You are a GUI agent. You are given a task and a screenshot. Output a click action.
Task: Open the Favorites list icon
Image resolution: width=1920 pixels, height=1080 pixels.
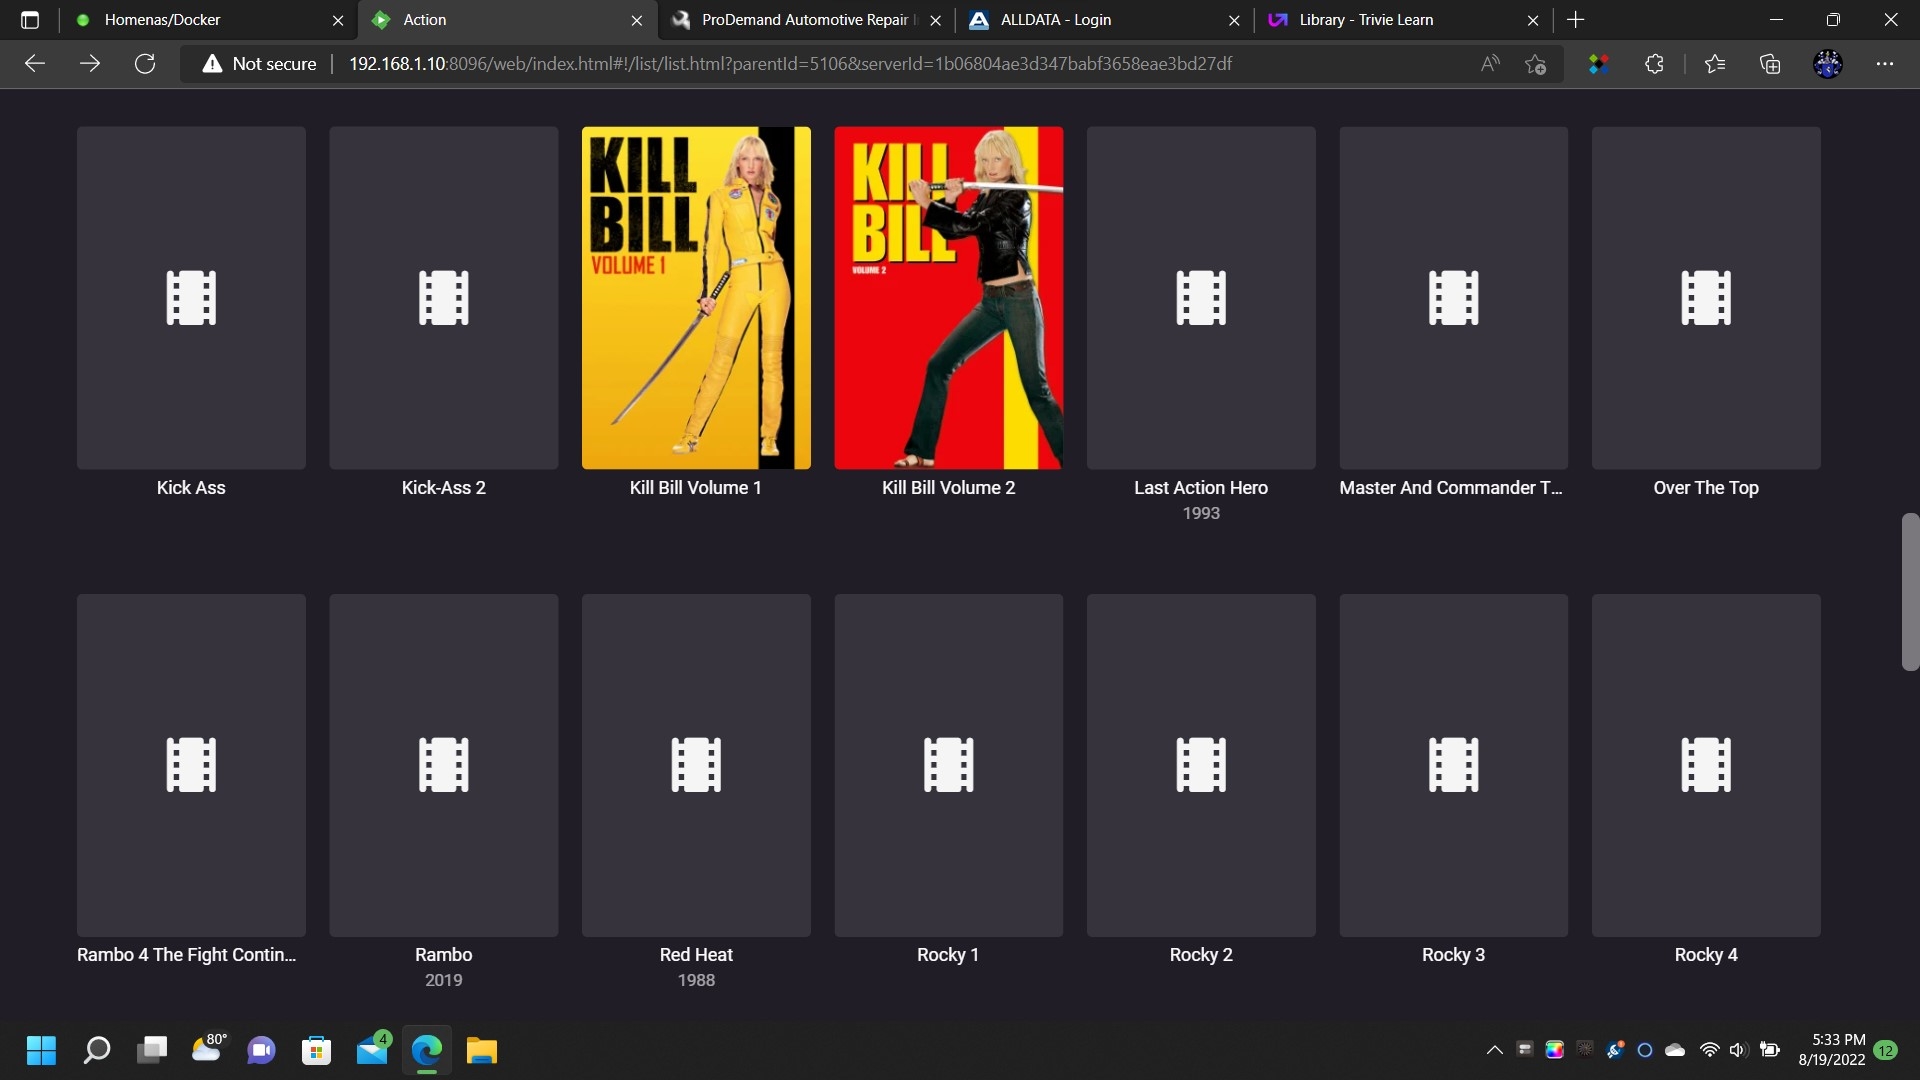coord(1713,63)
